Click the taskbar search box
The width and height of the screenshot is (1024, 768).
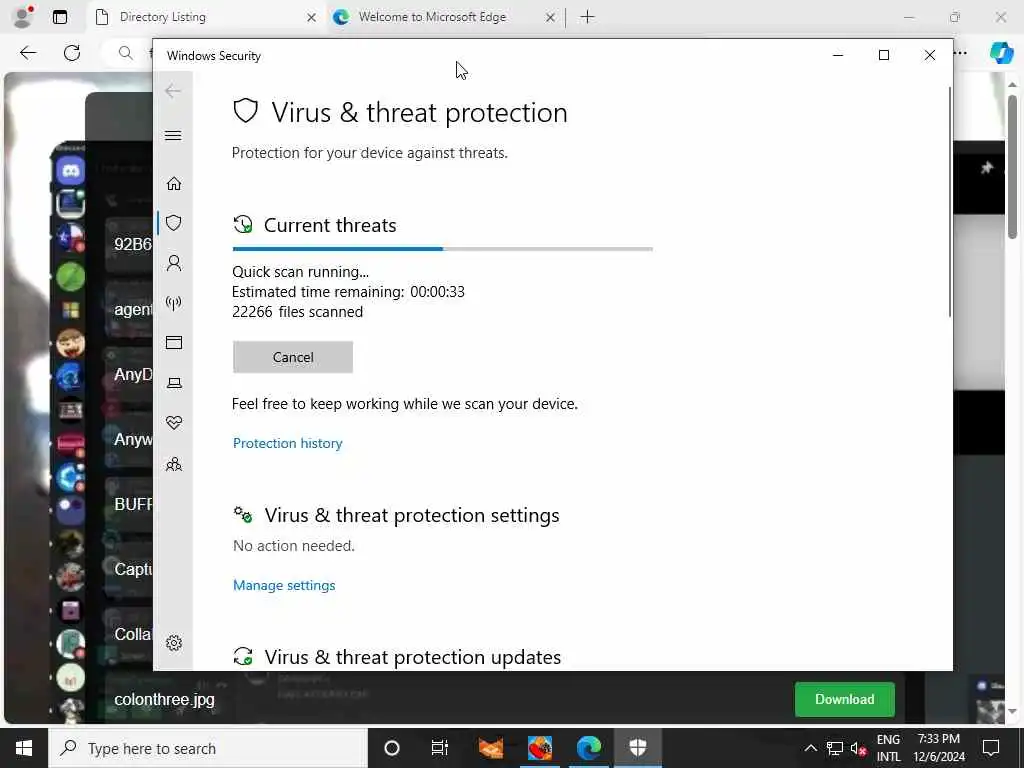[x=208, y=748]
